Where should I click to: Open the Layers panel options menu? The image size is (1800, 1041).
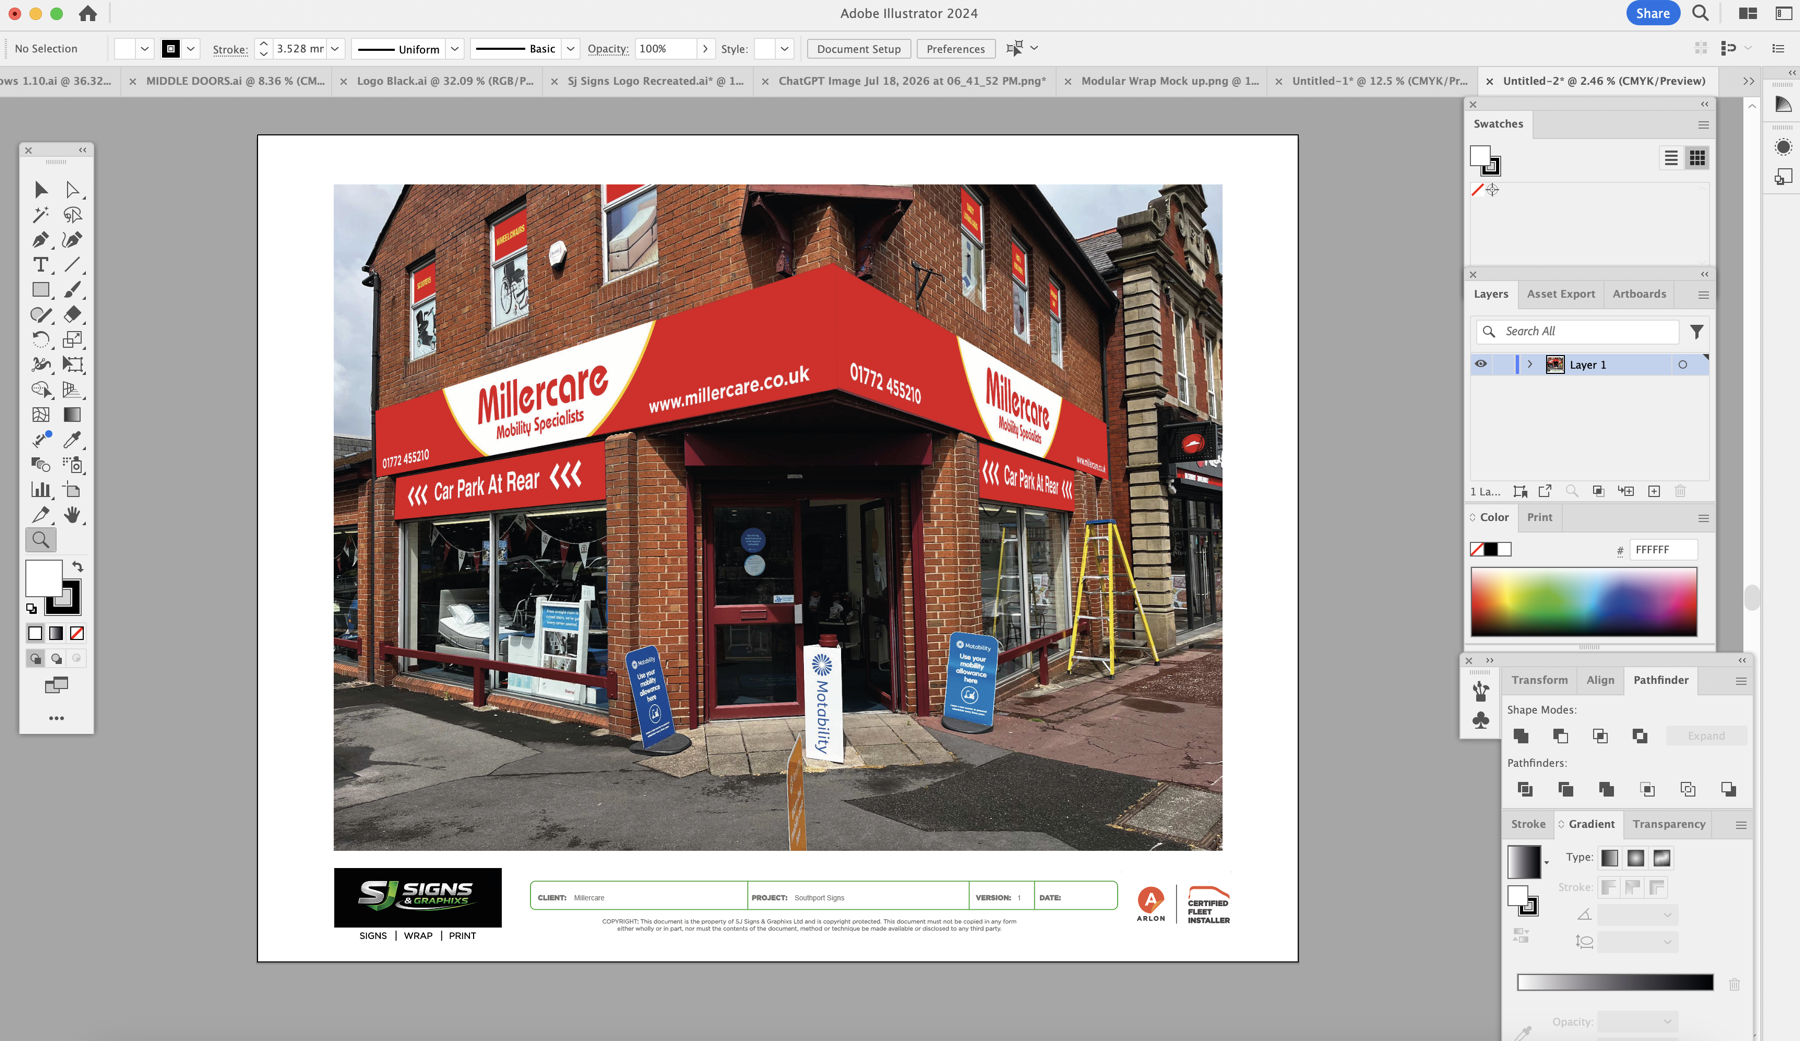pyautogui.click(x=1703, y=295)
